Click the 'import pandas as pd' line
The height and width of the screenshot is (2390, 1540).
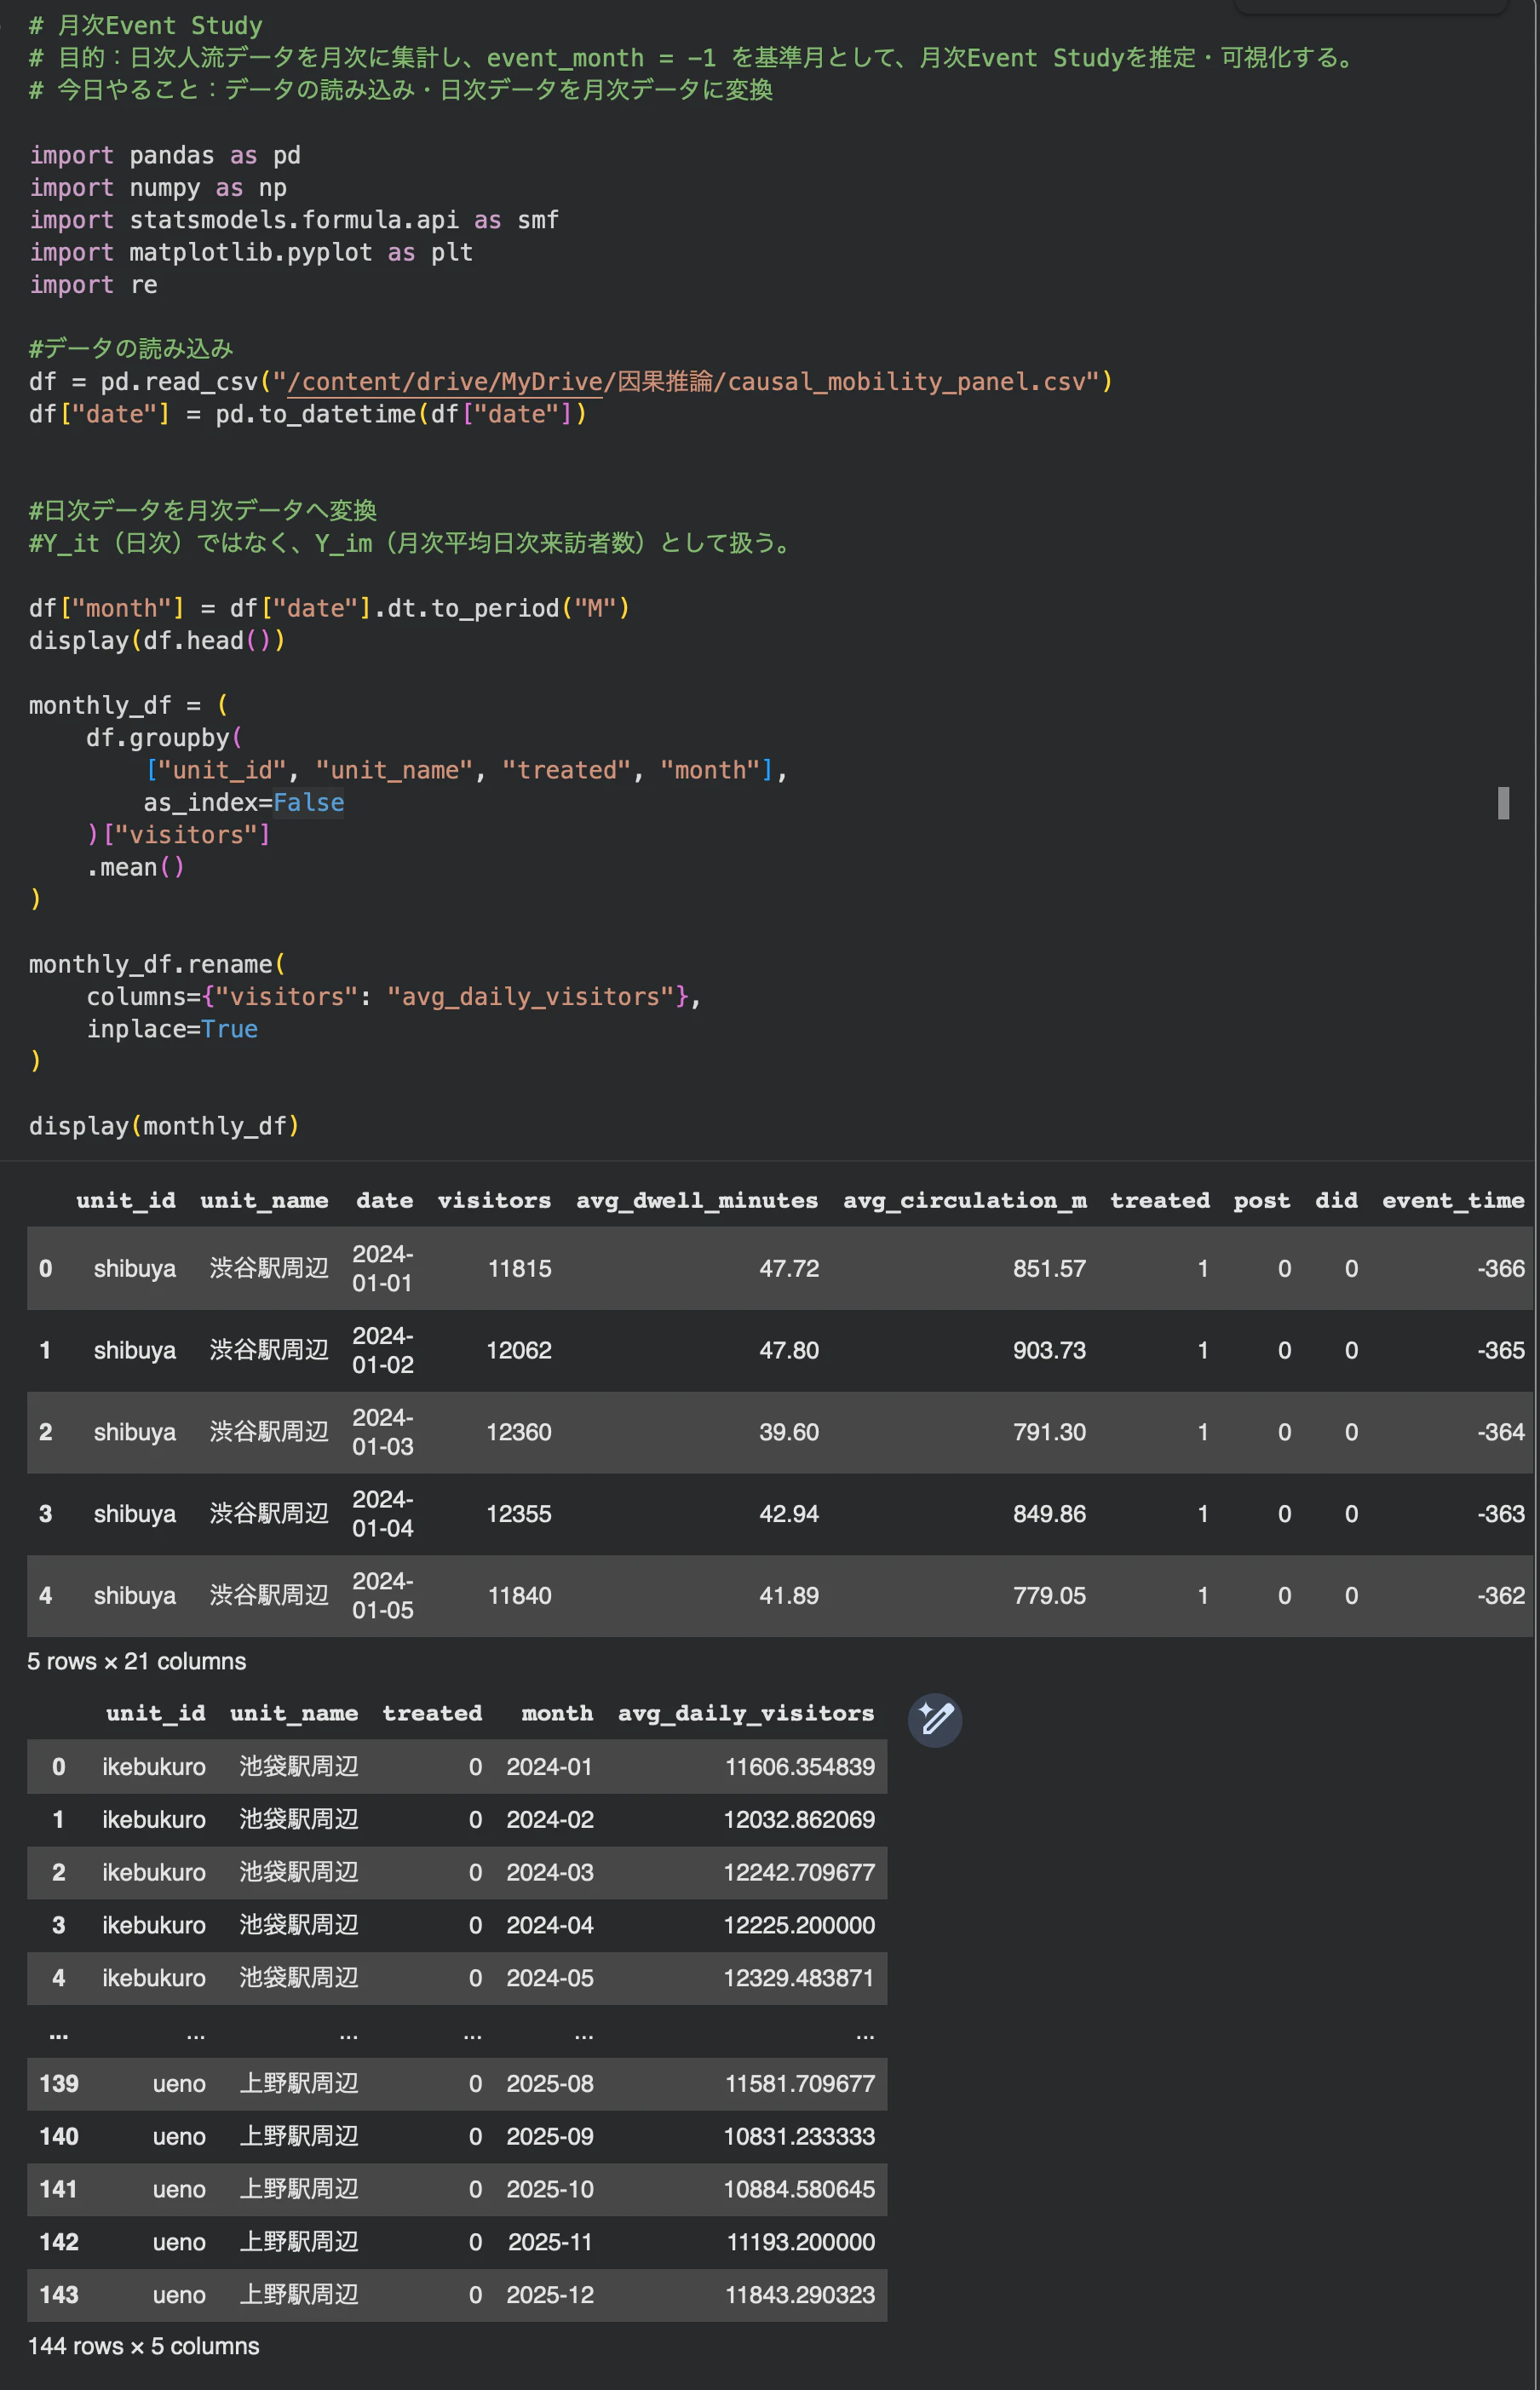pos(165,156)
